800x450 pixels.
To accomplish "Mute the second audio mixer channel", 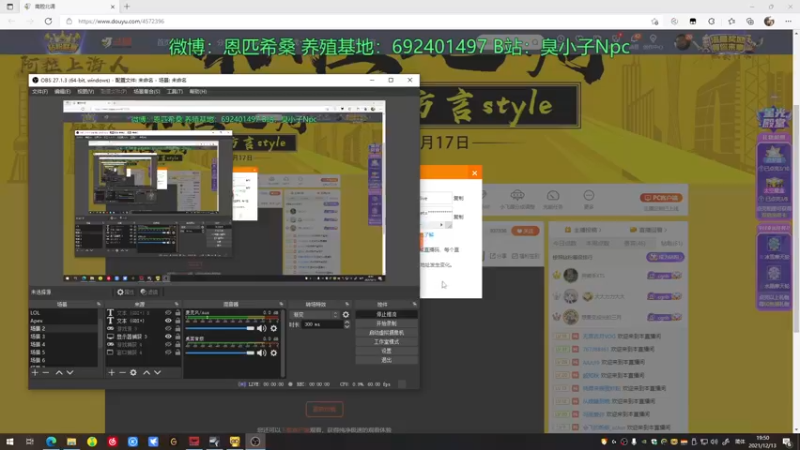I will click(x=262, y=353).
